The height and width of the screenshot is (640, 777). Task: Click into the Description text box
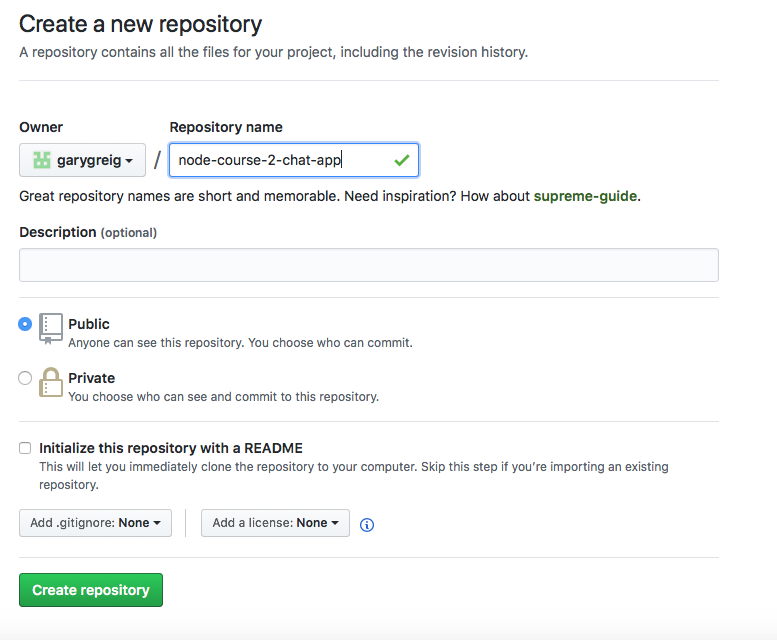pyautogui.click(x=368, y=265)
